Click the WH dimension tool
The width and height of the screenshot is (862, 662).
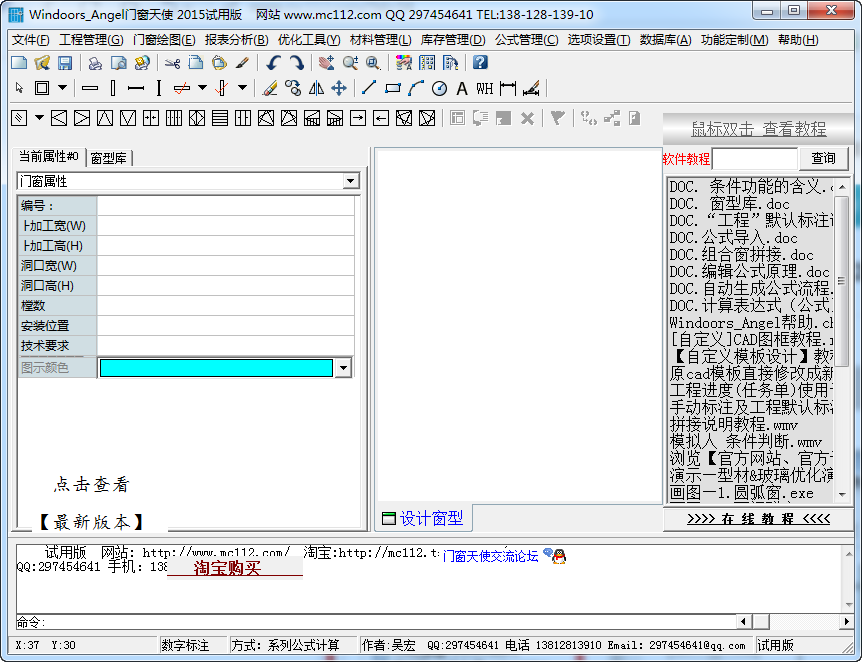485,88
